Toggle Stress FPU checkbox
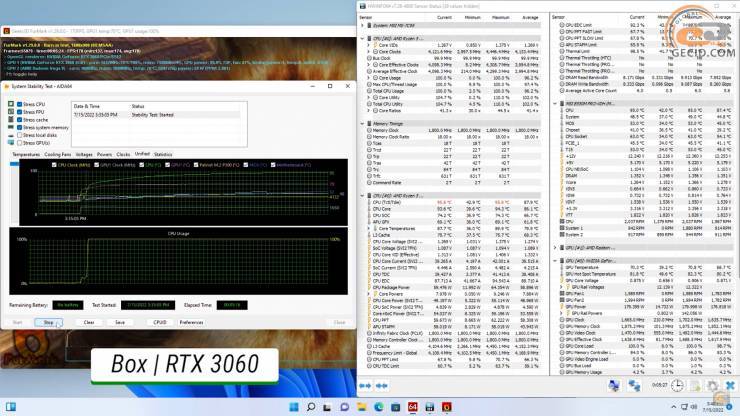 coord(19,112)
